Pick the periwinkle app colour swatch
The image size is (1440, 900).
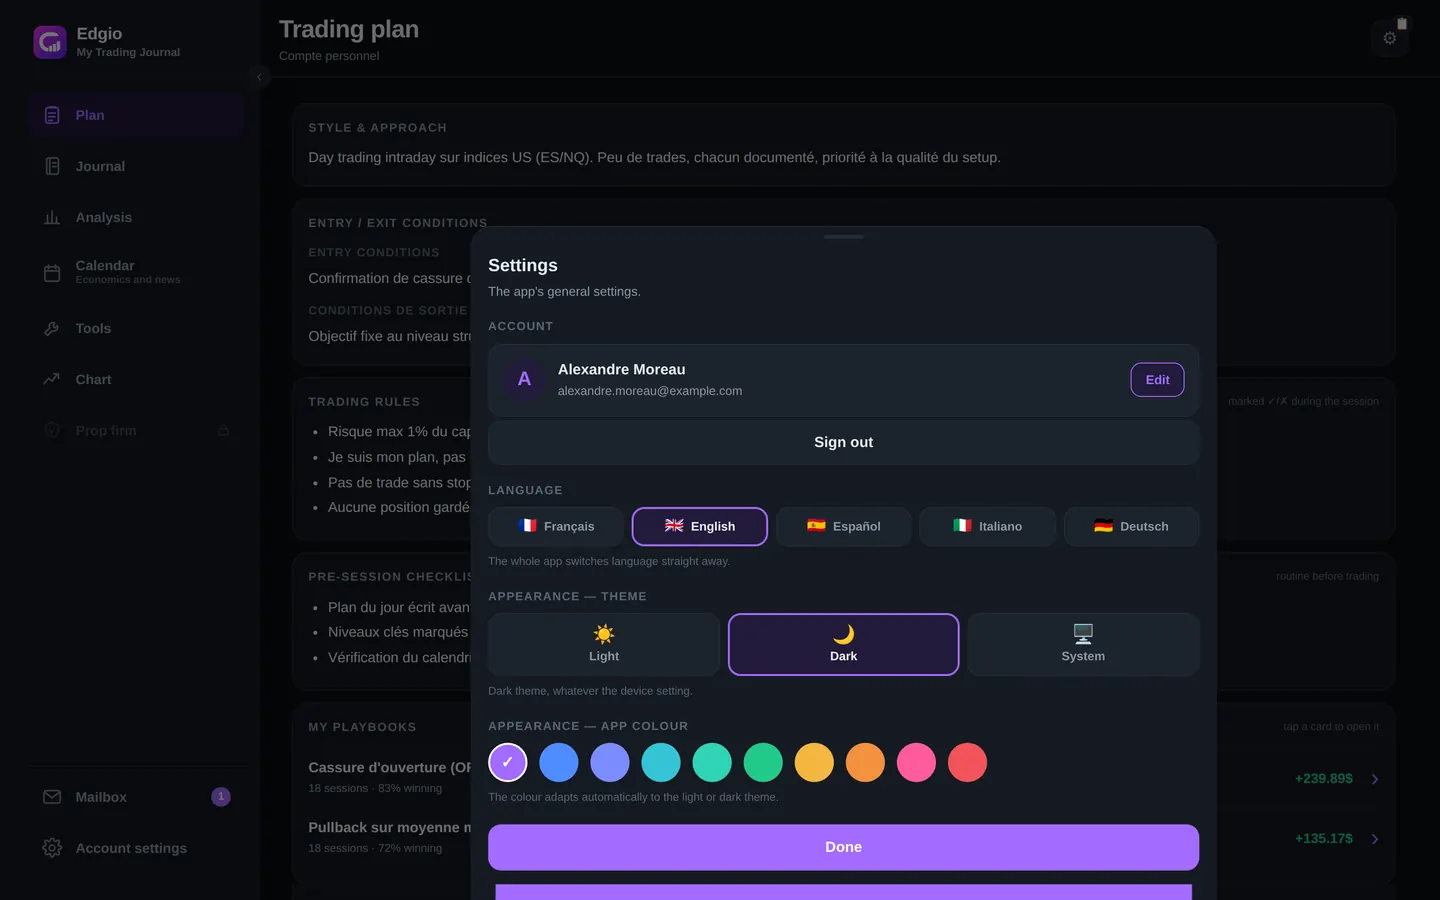pos(610,762)
